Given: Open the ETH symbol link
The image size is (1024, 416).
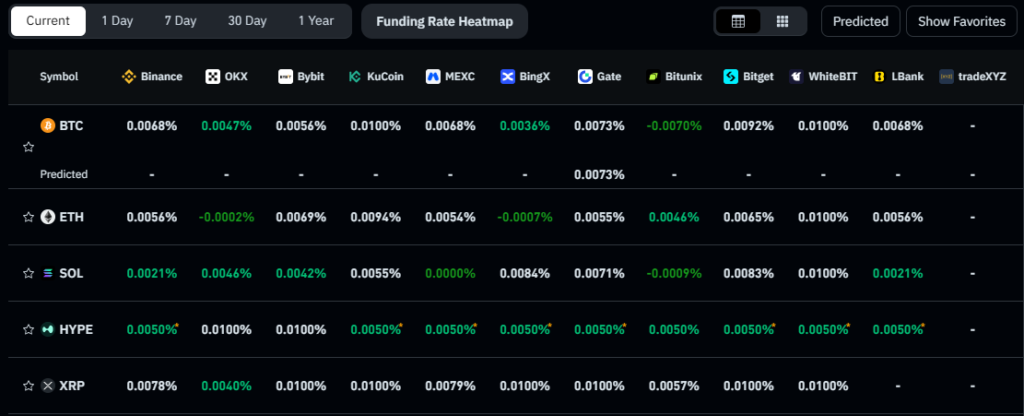Looking at the screenshot, I should coord(71,217).
